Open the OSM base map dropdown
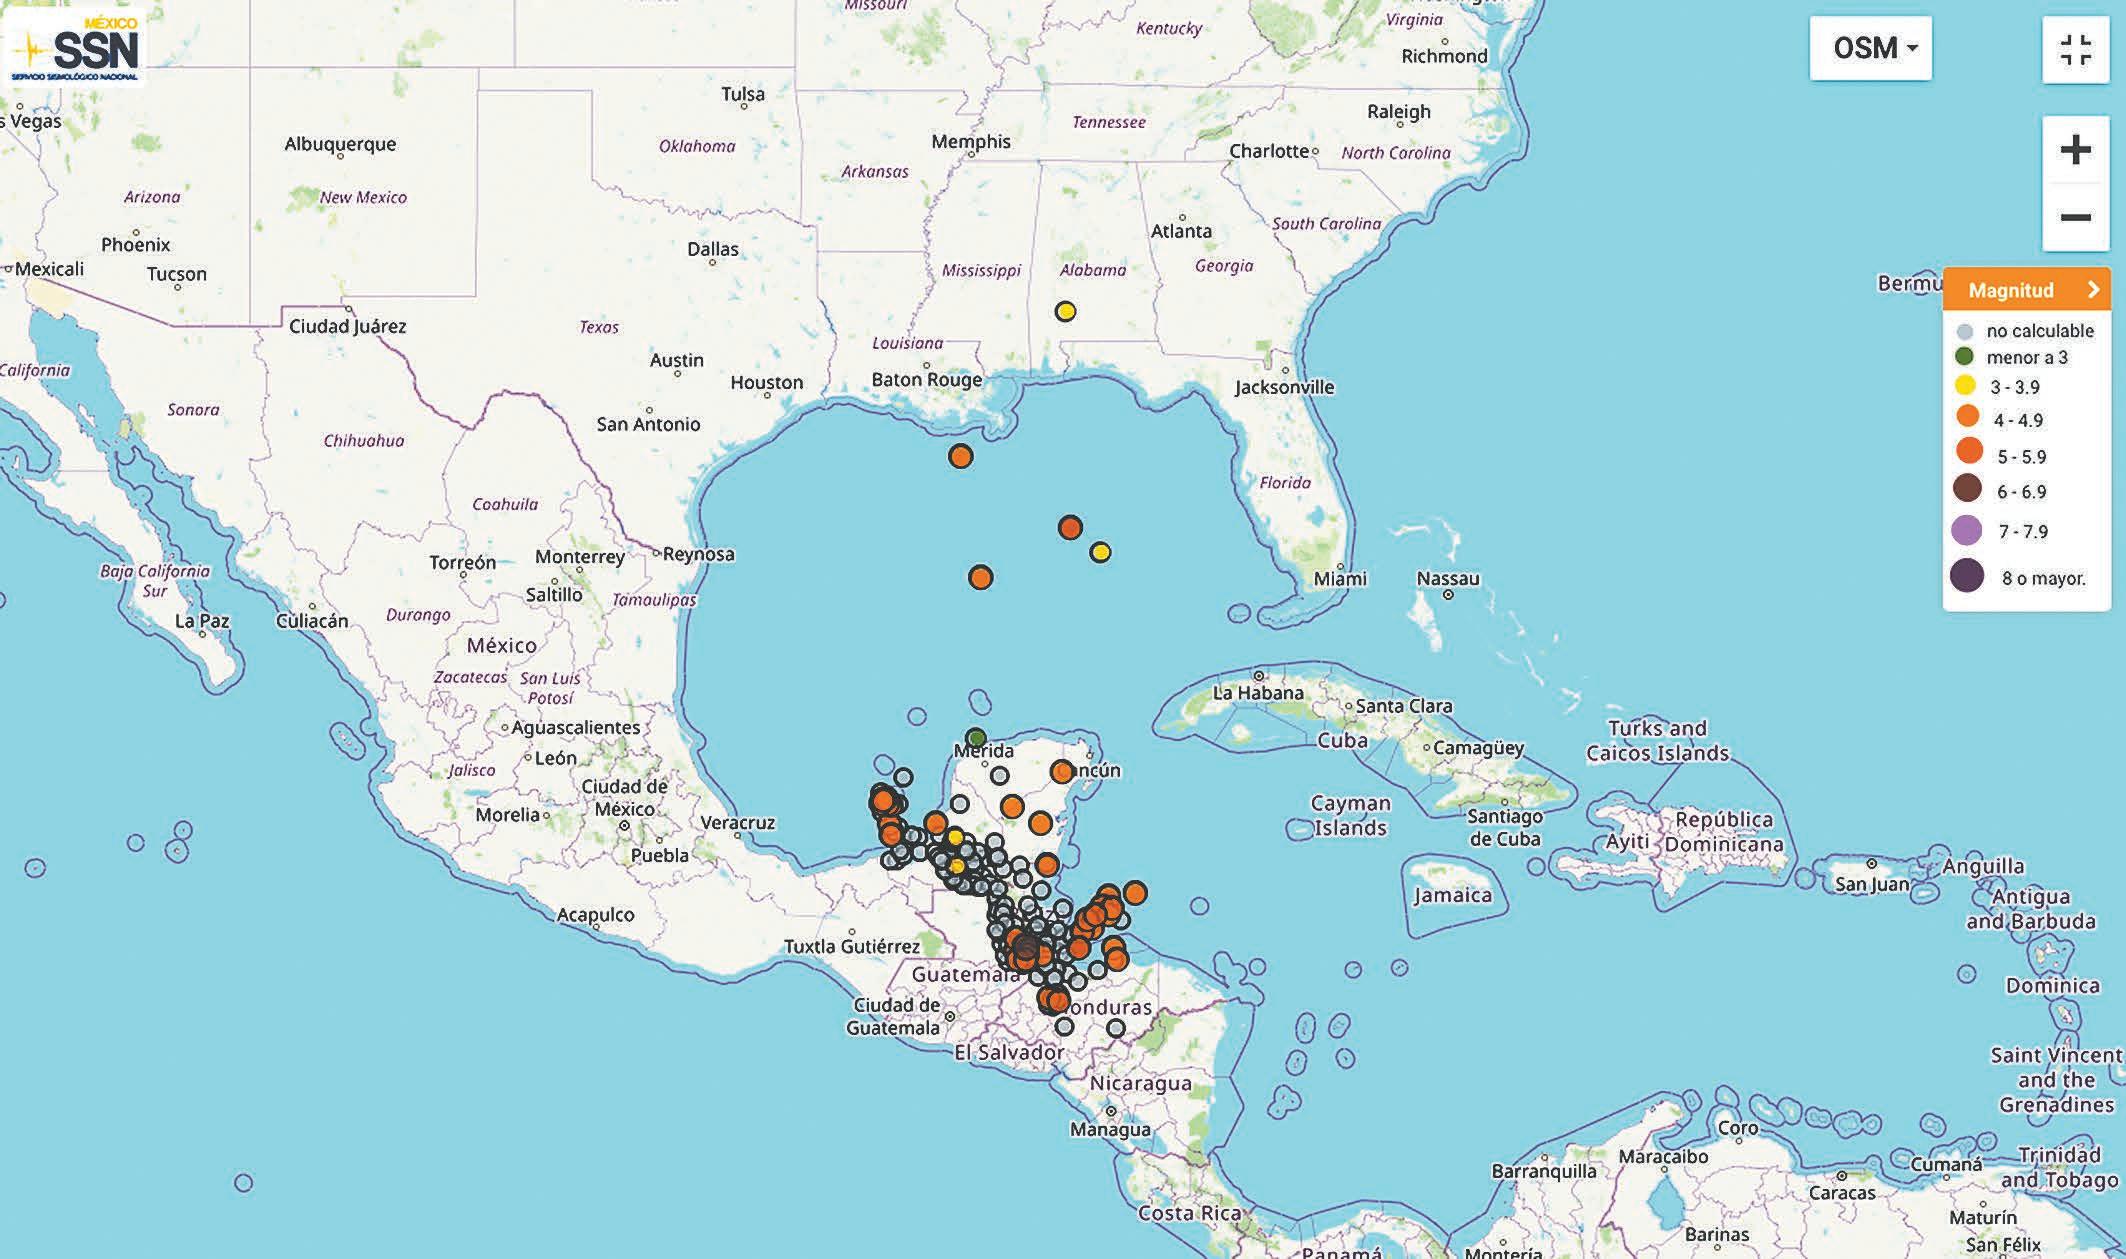 click(1870, 48)
